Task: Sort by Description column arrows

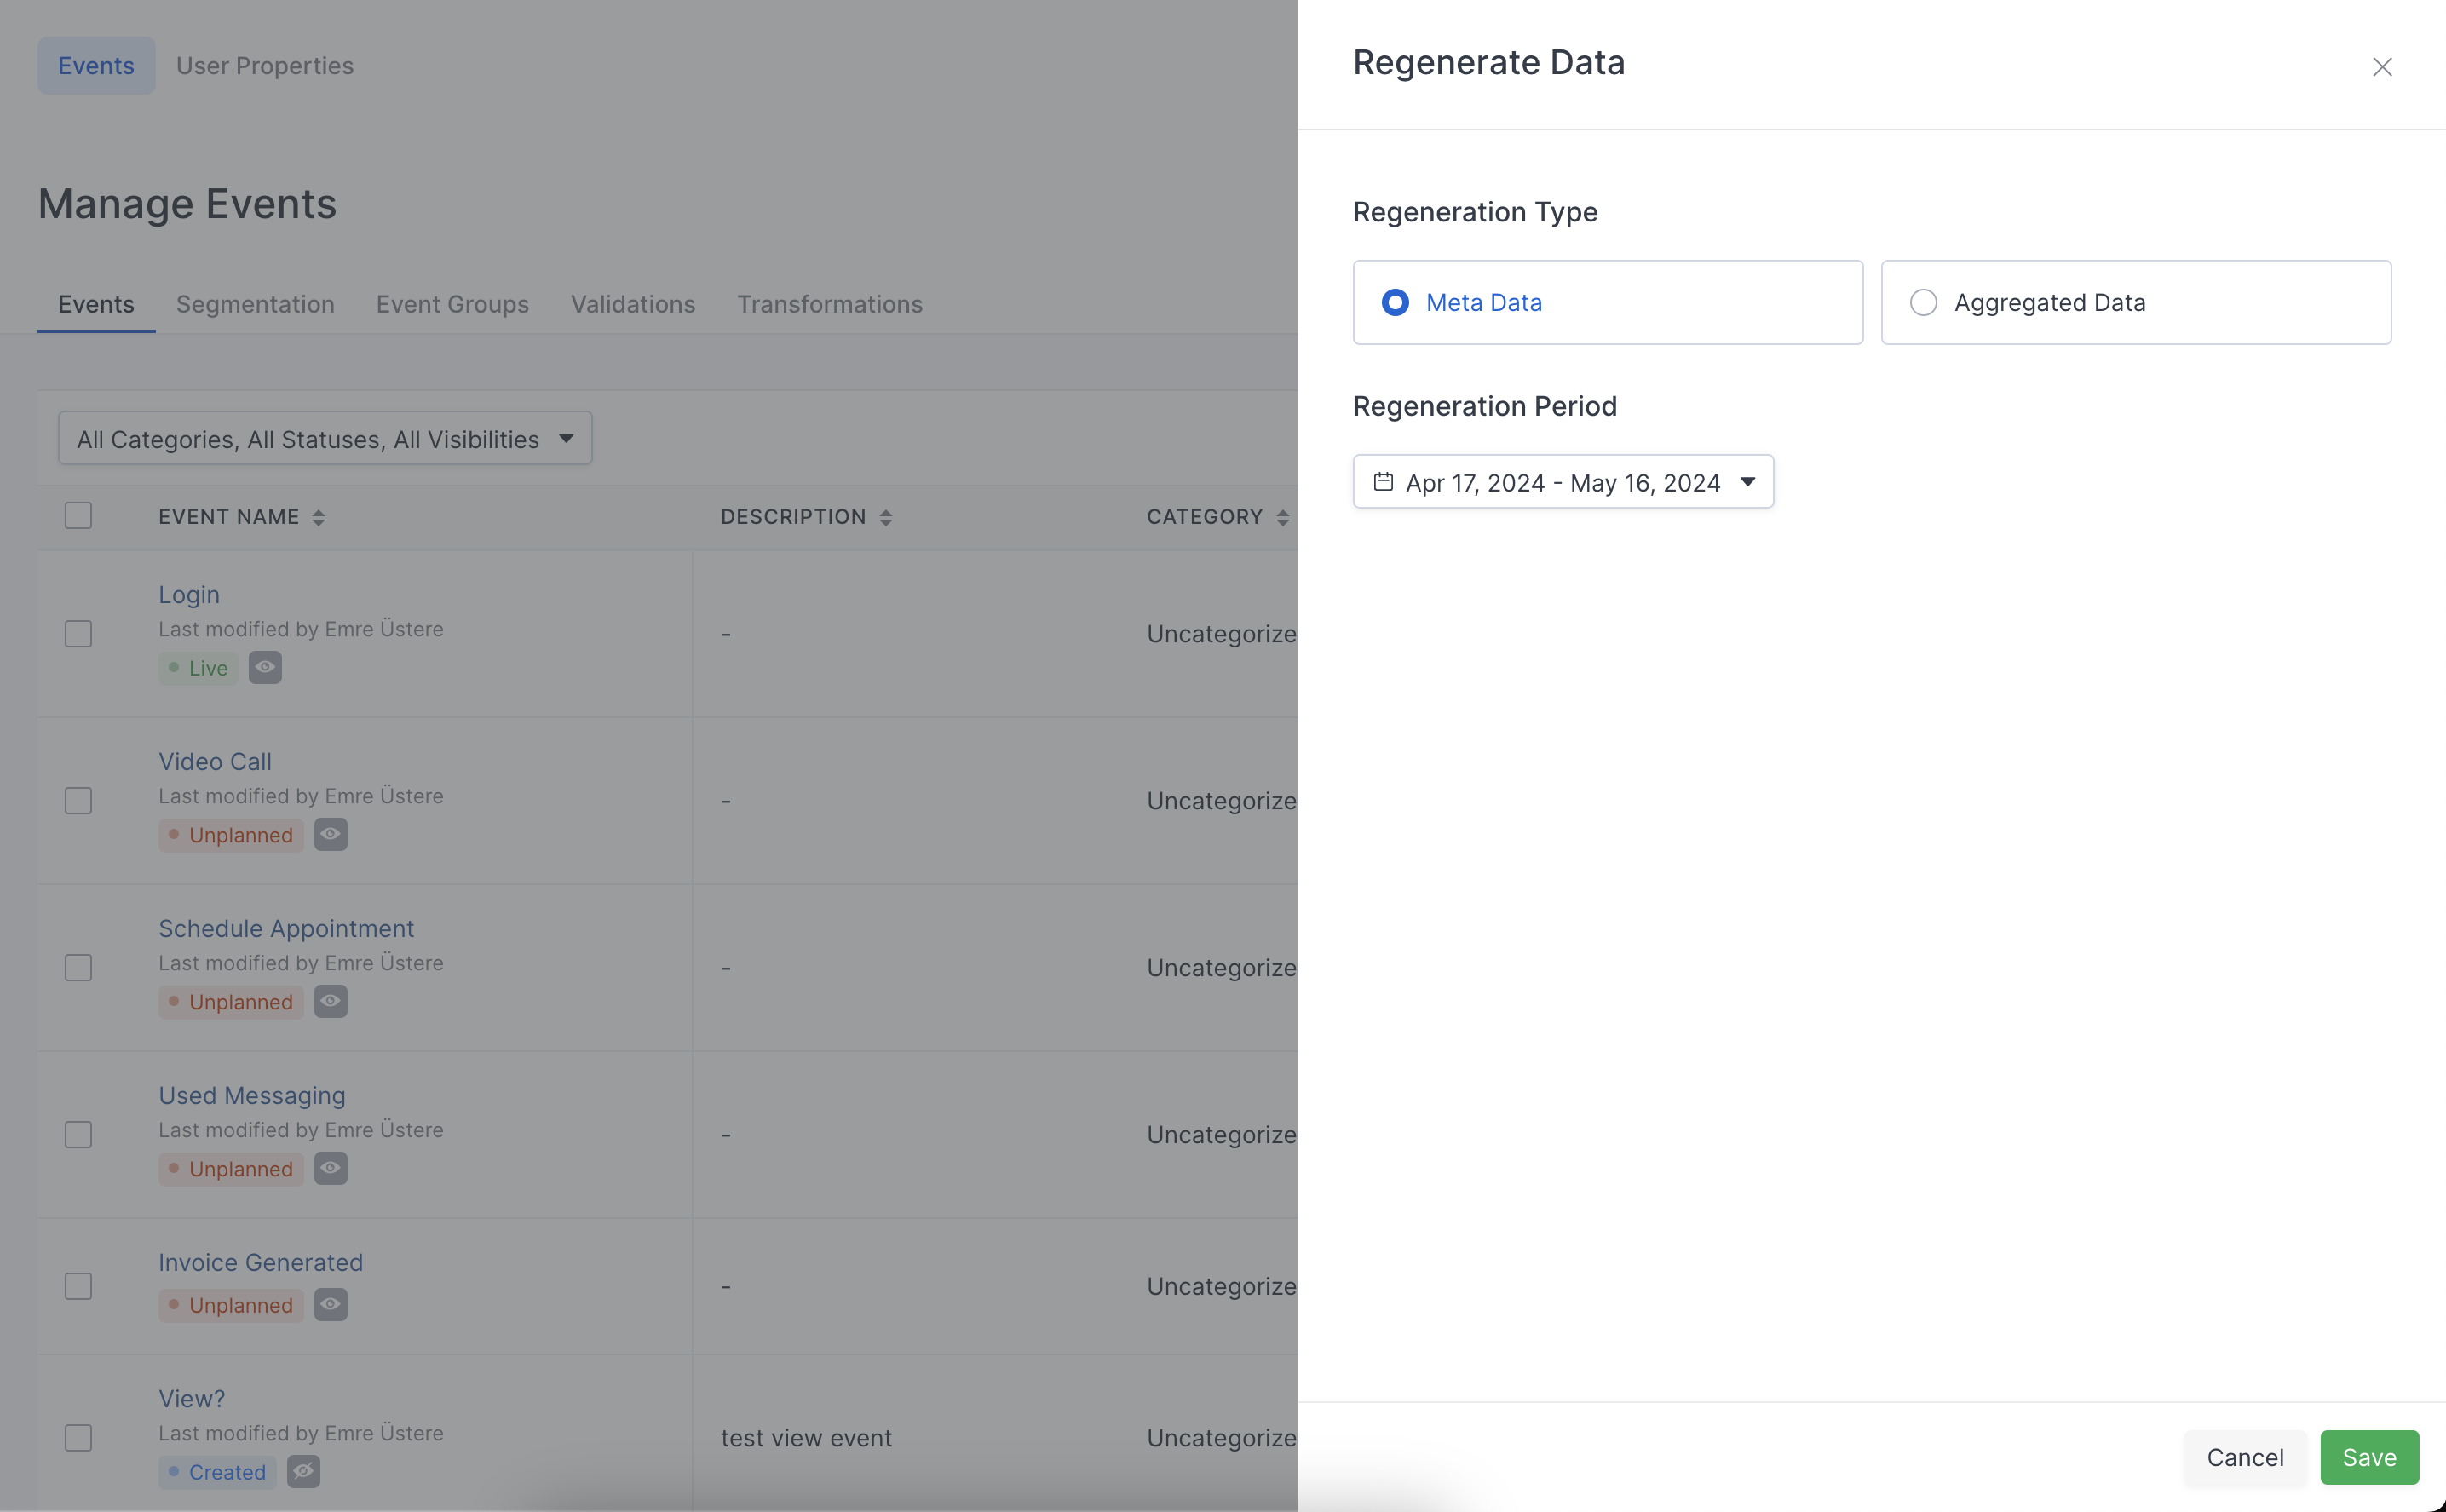Action: (x=885, y=517)
